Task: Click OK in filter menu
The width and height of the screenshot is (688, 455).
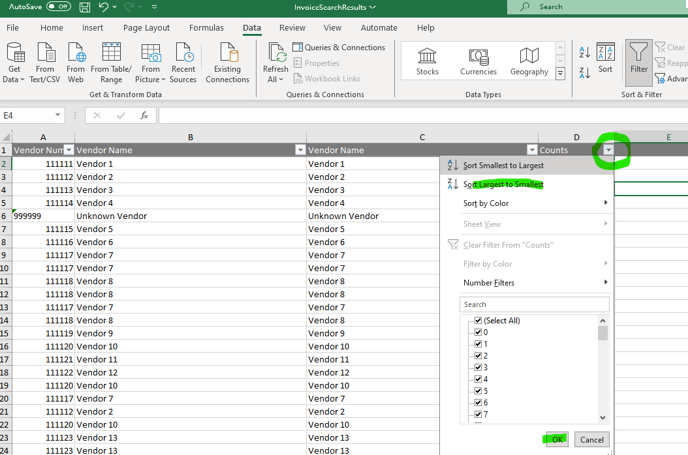Action: click(557, 440)
